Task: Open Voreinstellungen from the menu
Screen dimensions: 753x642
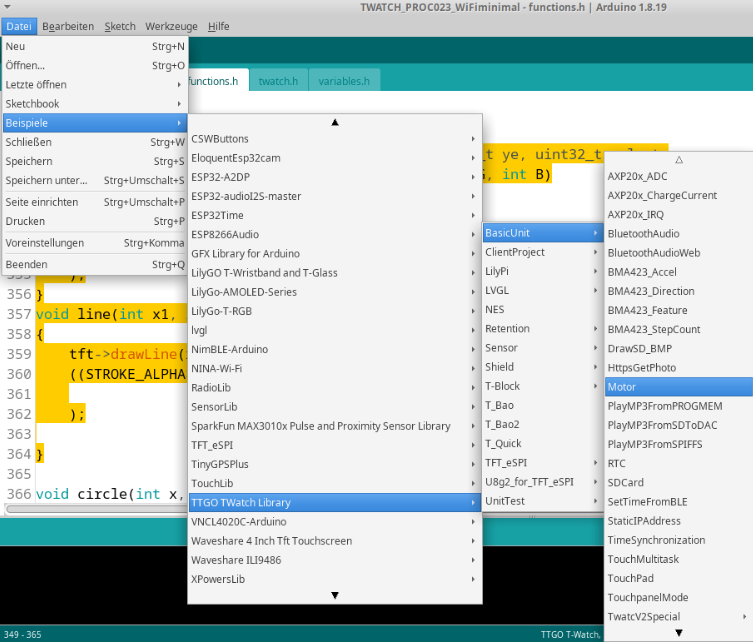Action: [95, 243]
